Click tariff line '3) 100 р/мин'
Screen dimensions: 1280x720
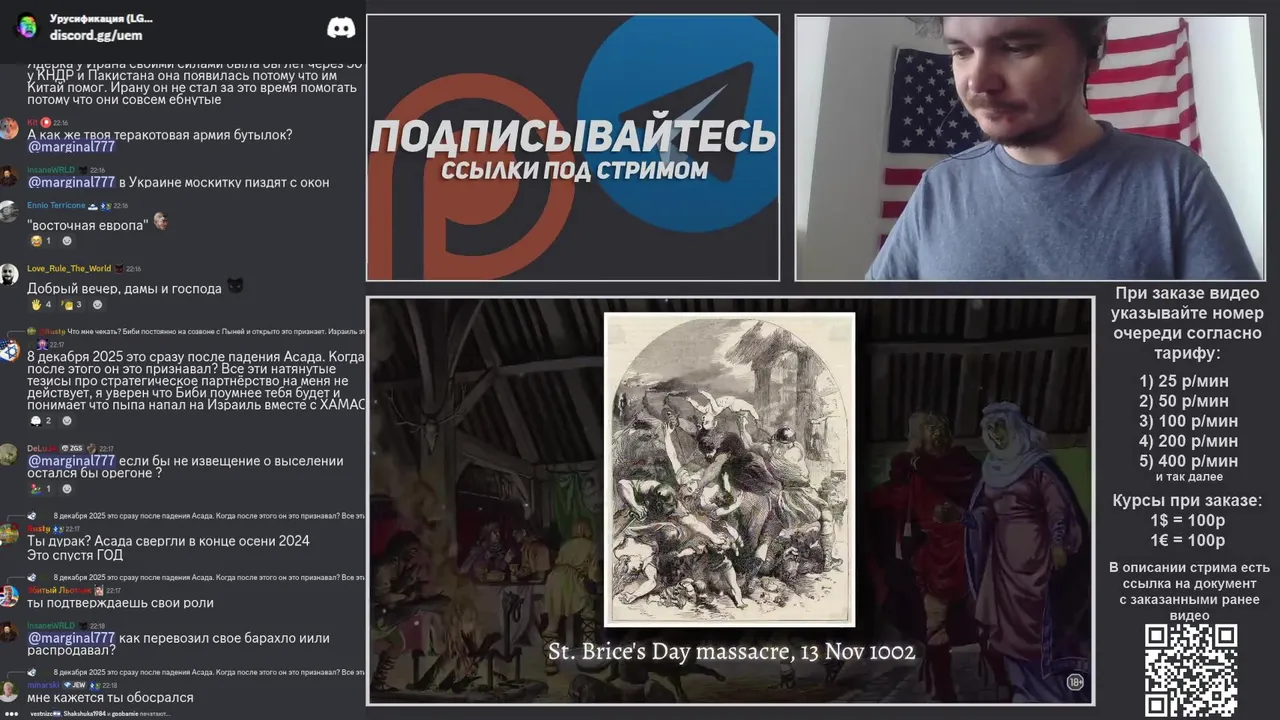click(1188, 421)
